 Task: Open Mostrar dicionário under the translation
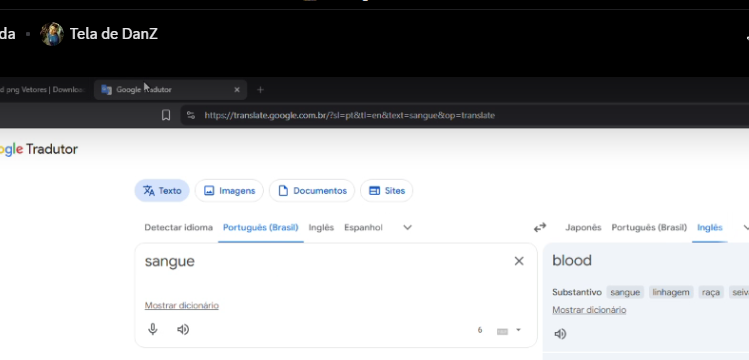(x=589, y=310)
